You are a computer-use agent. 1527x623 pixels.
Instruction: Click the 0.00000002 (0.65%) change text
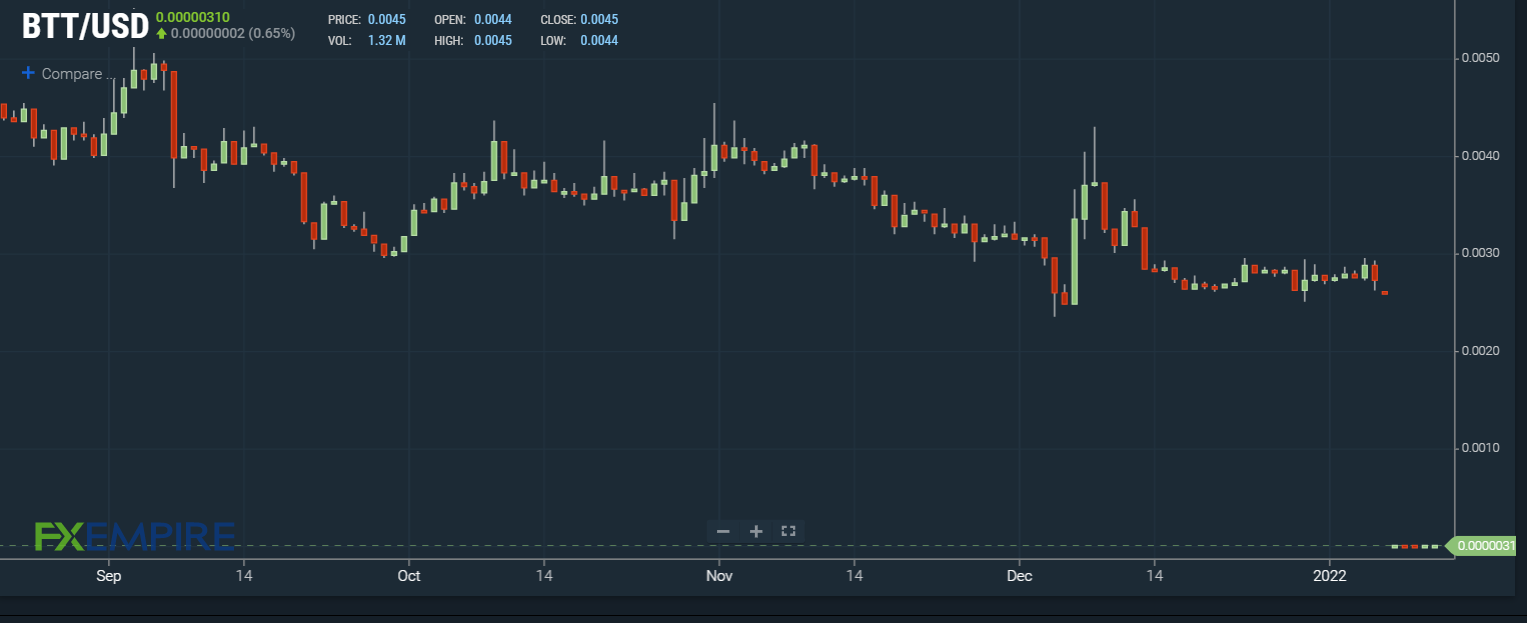232,33
